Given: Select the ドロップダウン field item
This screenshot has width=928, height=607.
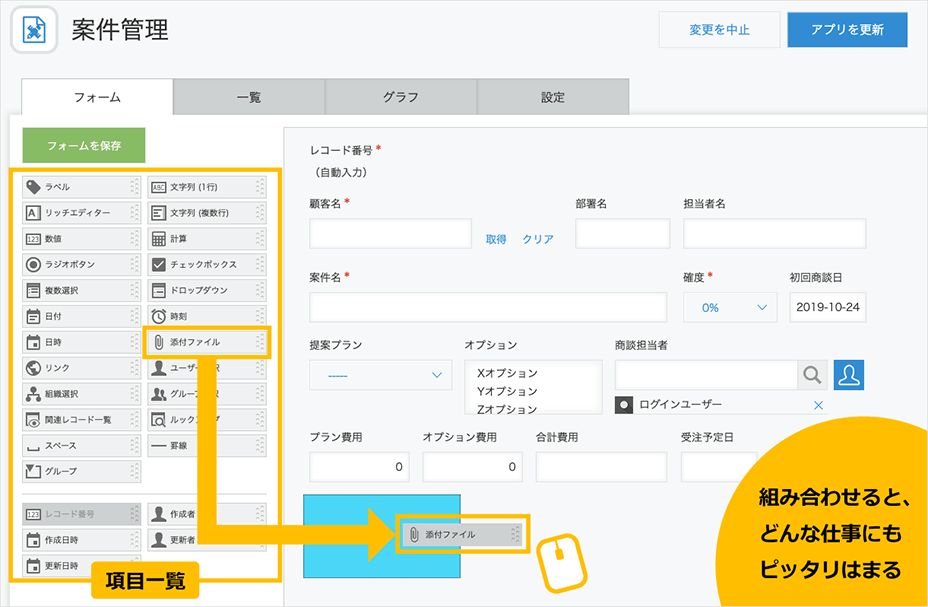Looking at the screenshot, I should coord(203,290).
